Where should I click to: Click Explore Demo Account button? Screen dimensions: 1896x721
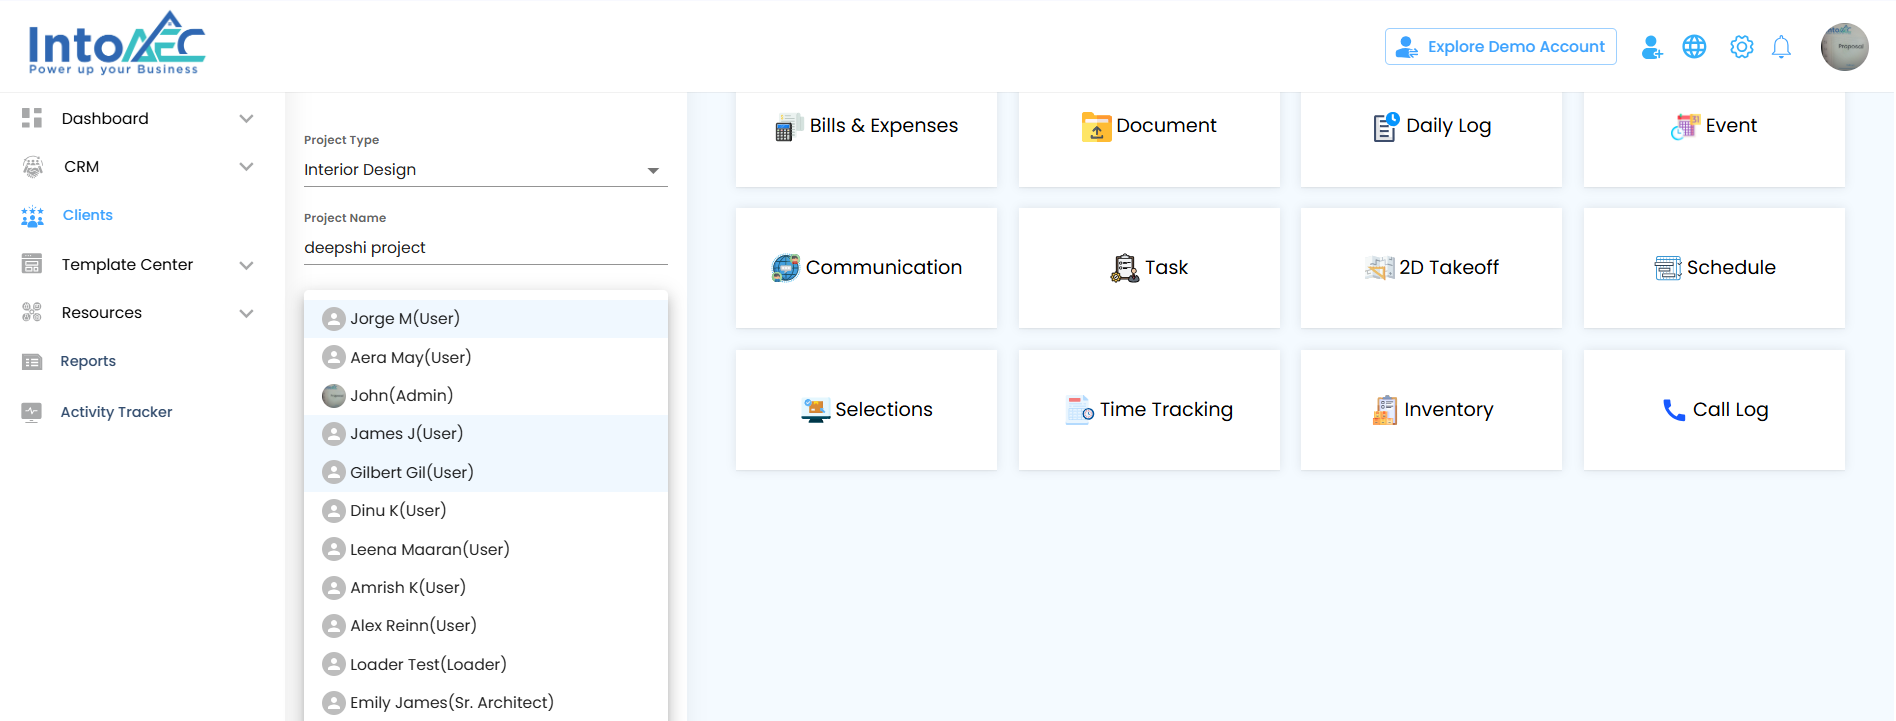tap(1500, 47)
